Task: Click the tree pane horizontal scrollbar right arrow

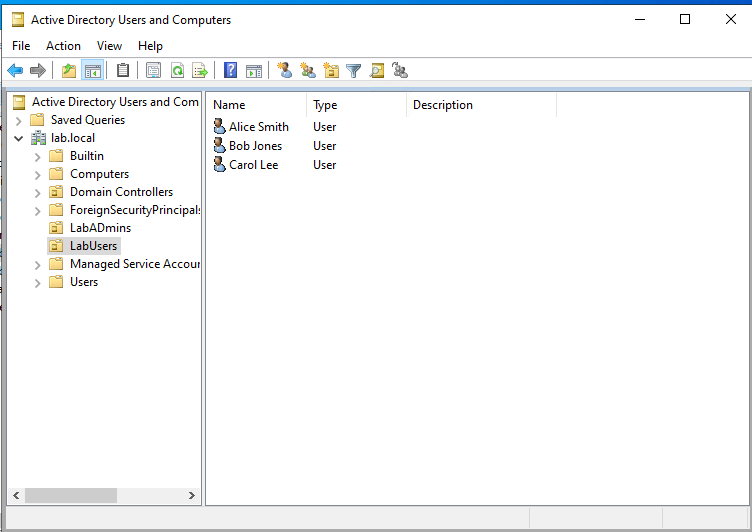Action: pos(193,495)
